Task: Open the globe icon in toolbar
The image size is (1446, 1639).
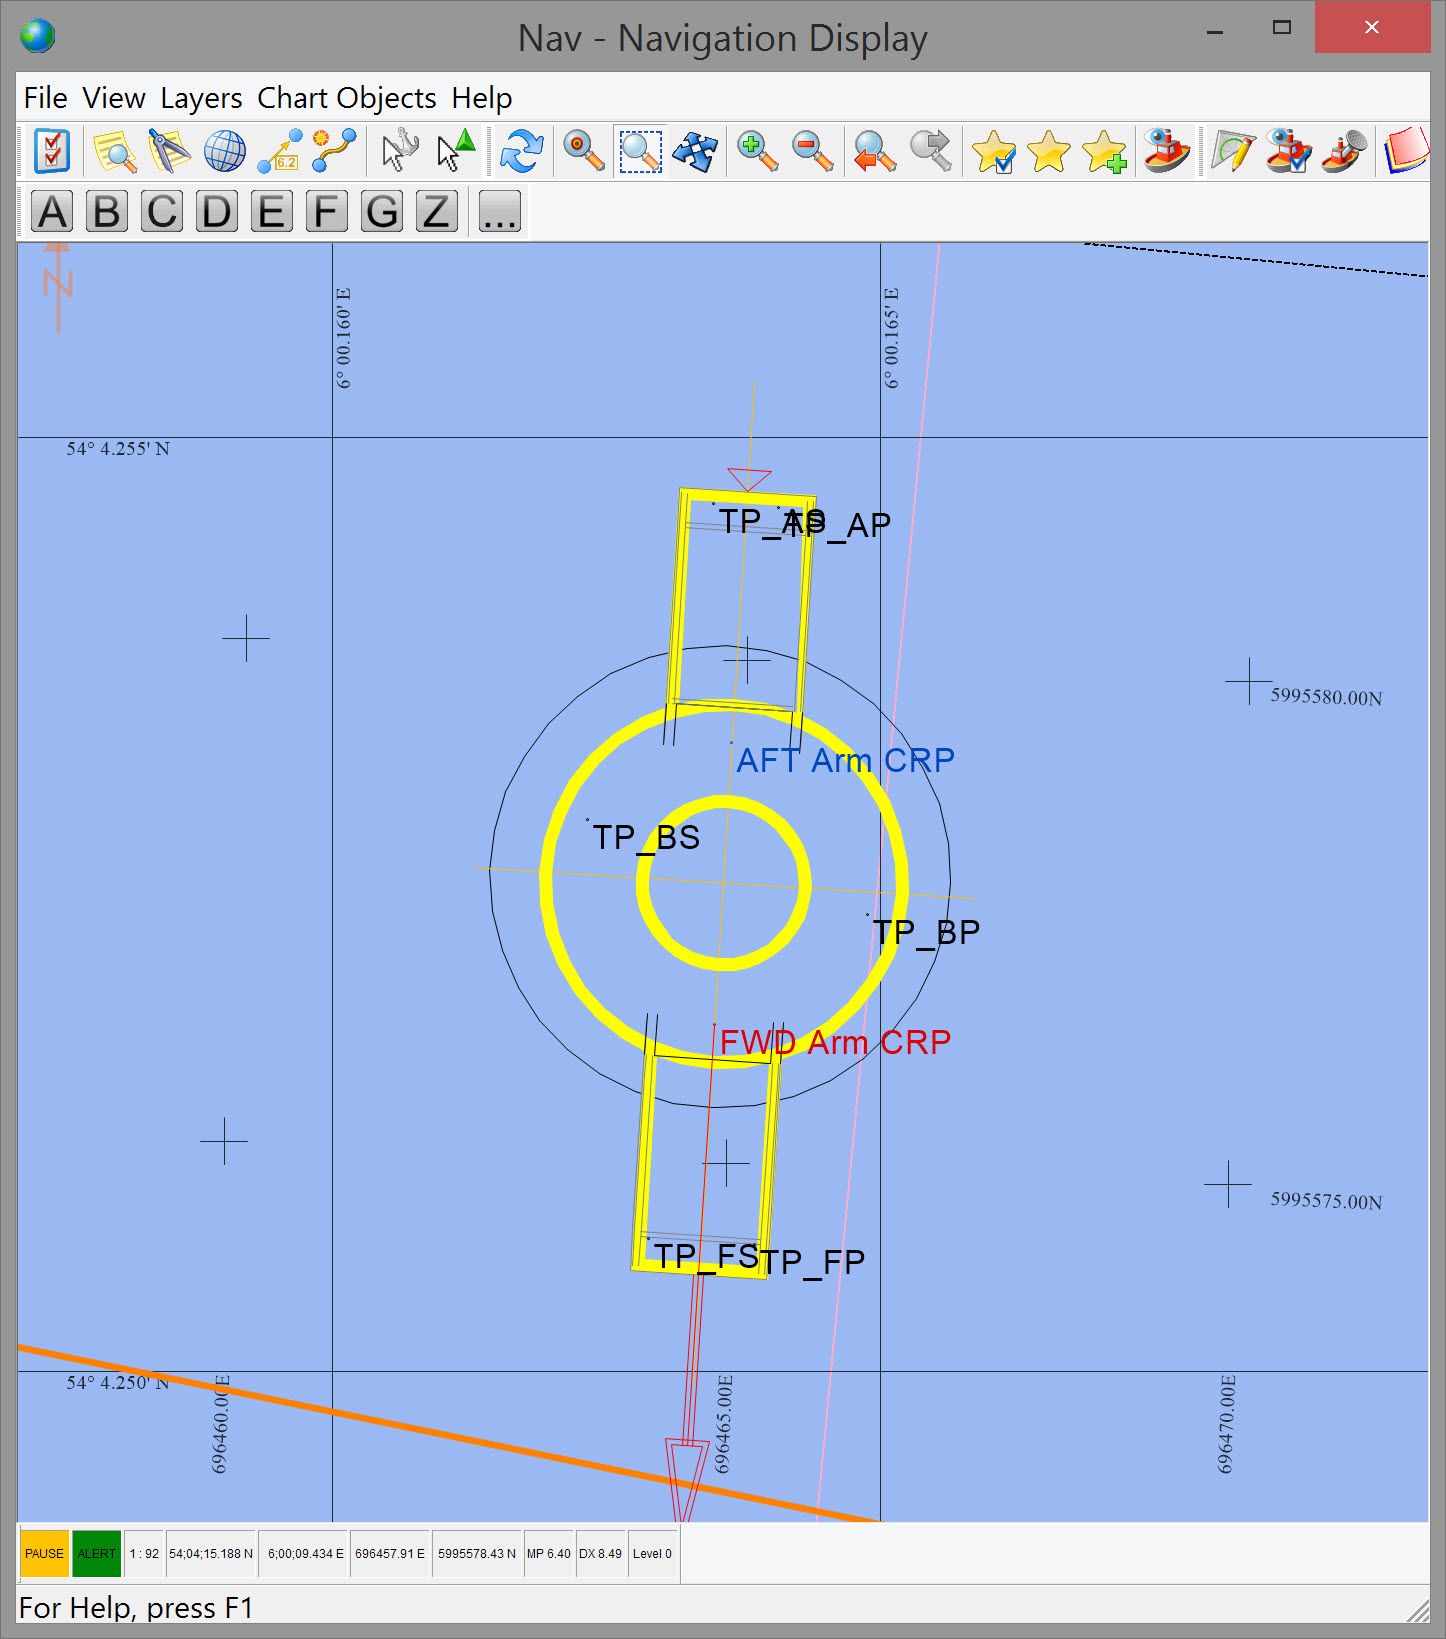Action: coord(224,151)
